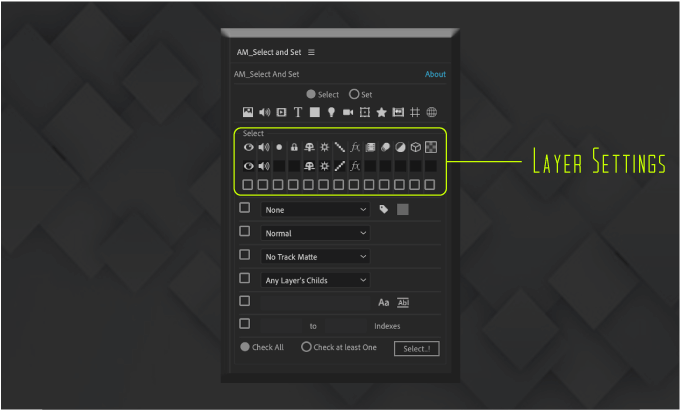
Task: Click the label tag icon next to None
Action: pyautogui.click(x=383, y=210)
